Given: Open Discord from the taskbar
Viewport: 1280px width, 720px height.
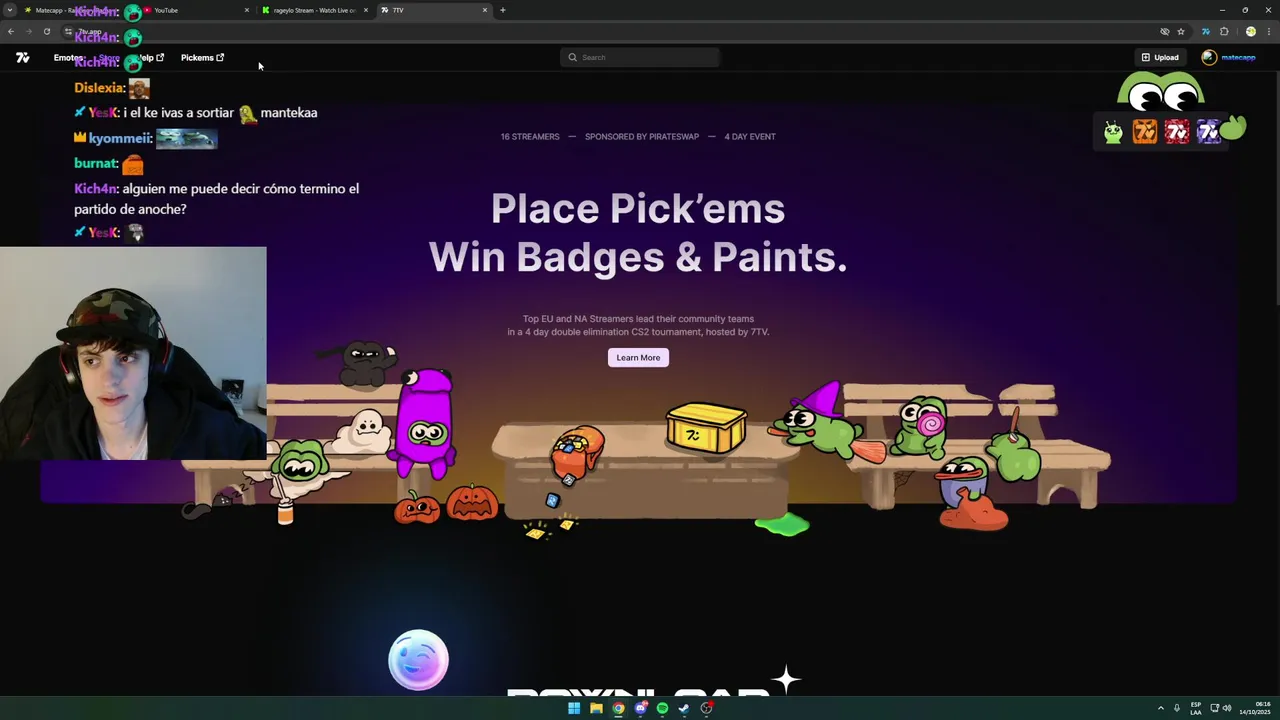Looking at the screenshot, I should 640,708.
